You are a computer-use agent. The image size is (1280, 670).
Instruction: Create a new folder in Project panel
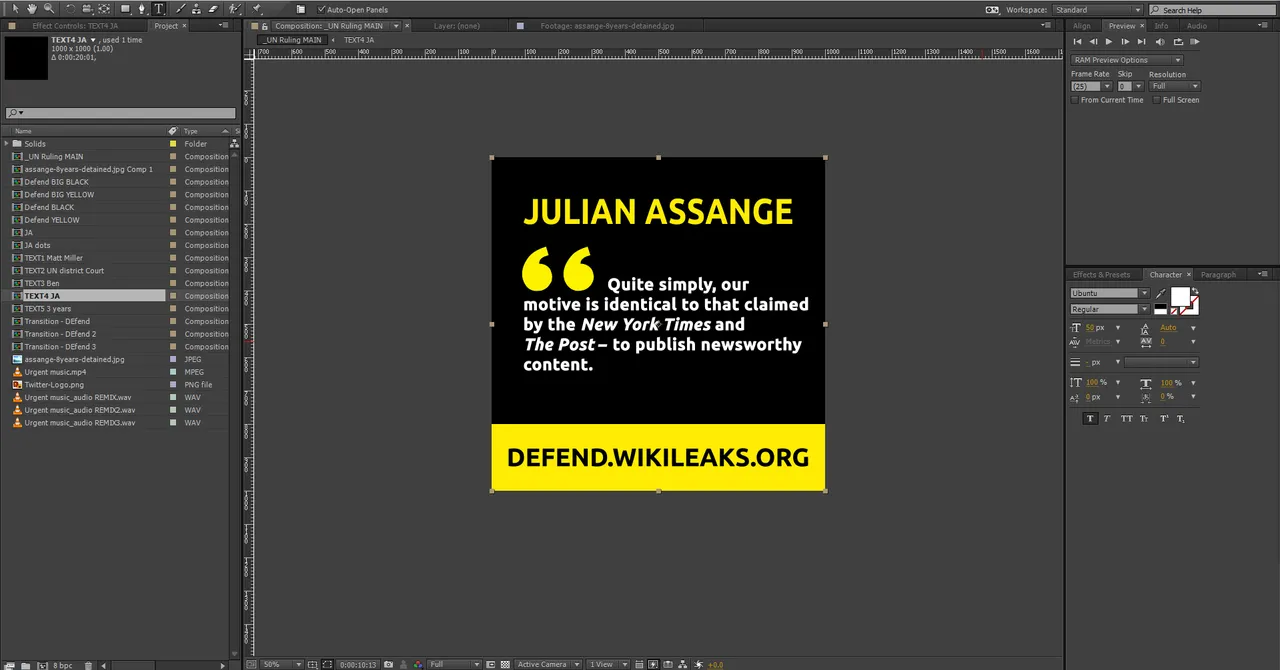coord(25,665)
